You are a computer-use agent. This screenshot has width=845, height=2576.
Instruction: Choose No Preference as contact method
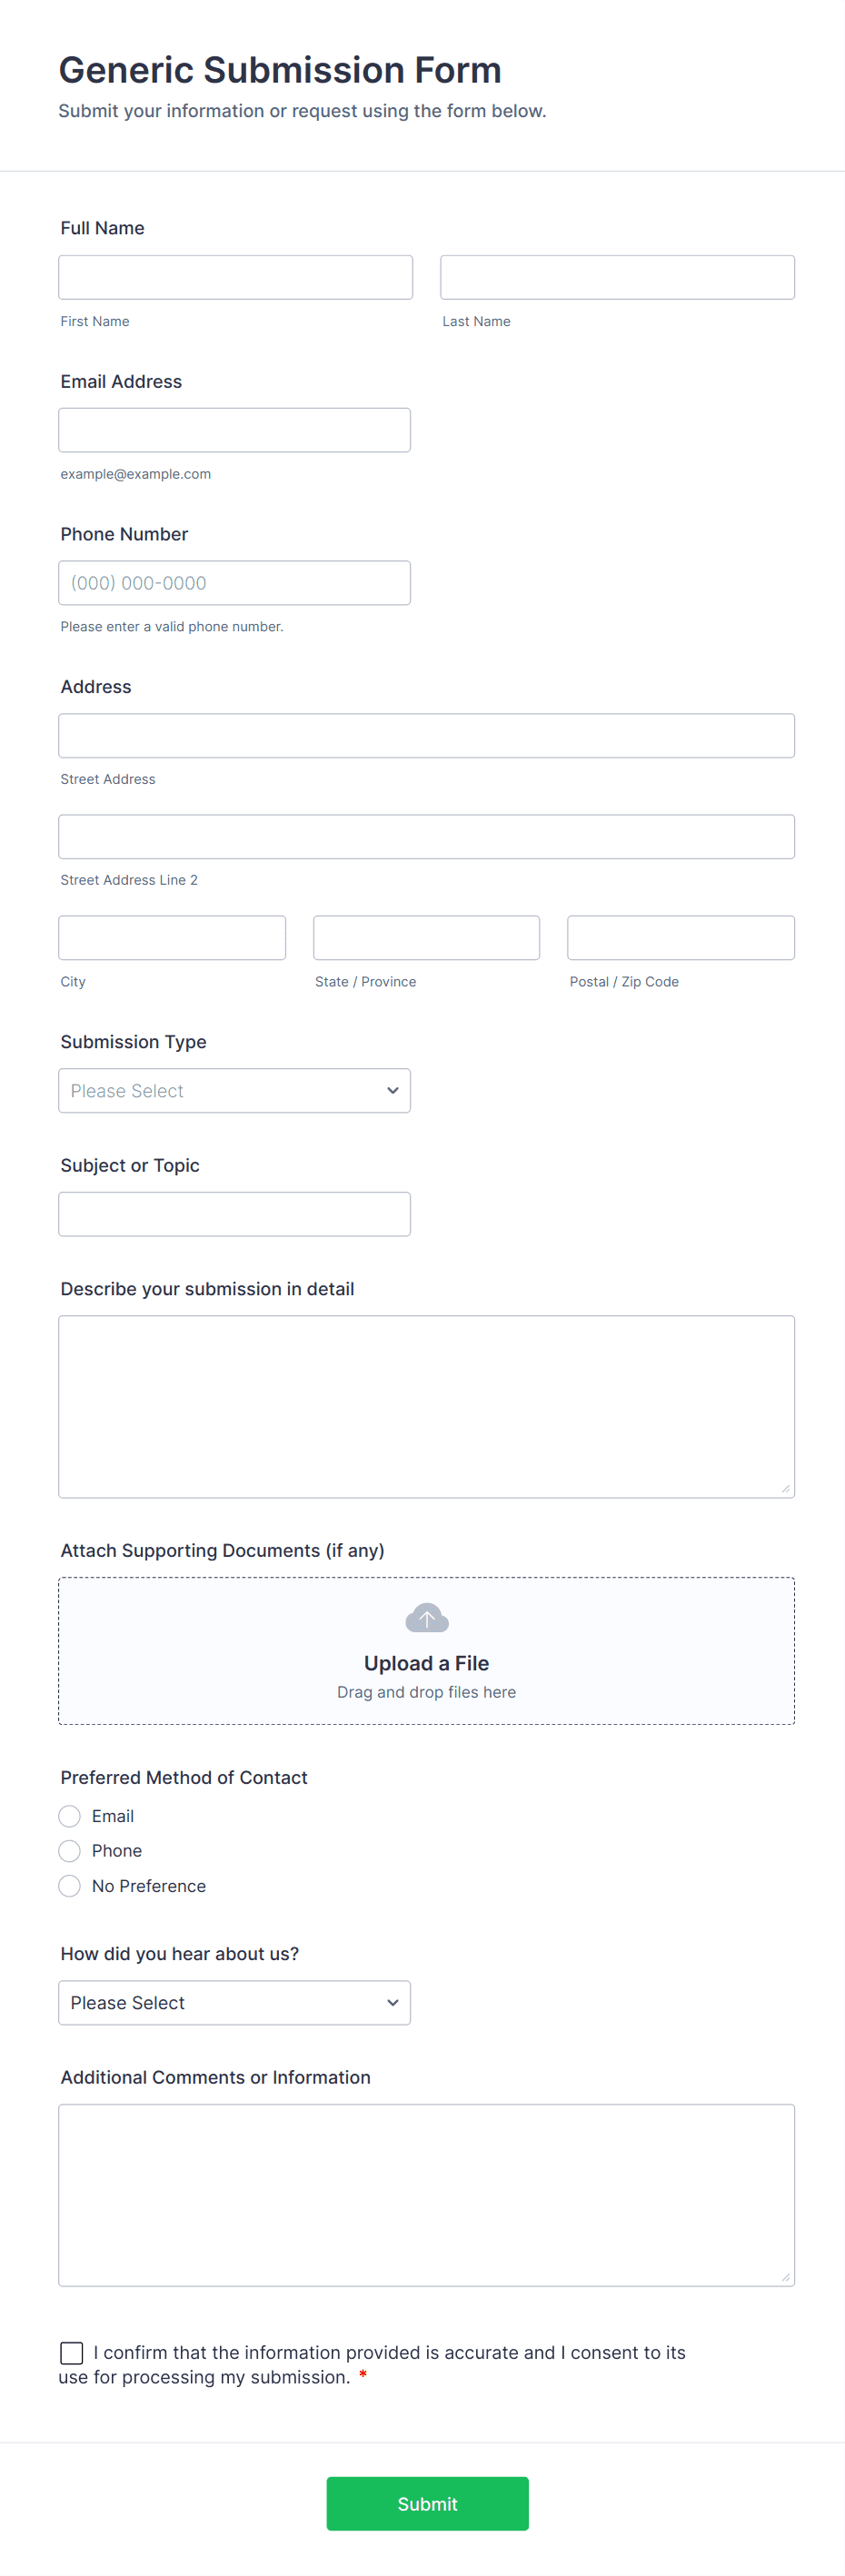tap(69, 1885)
